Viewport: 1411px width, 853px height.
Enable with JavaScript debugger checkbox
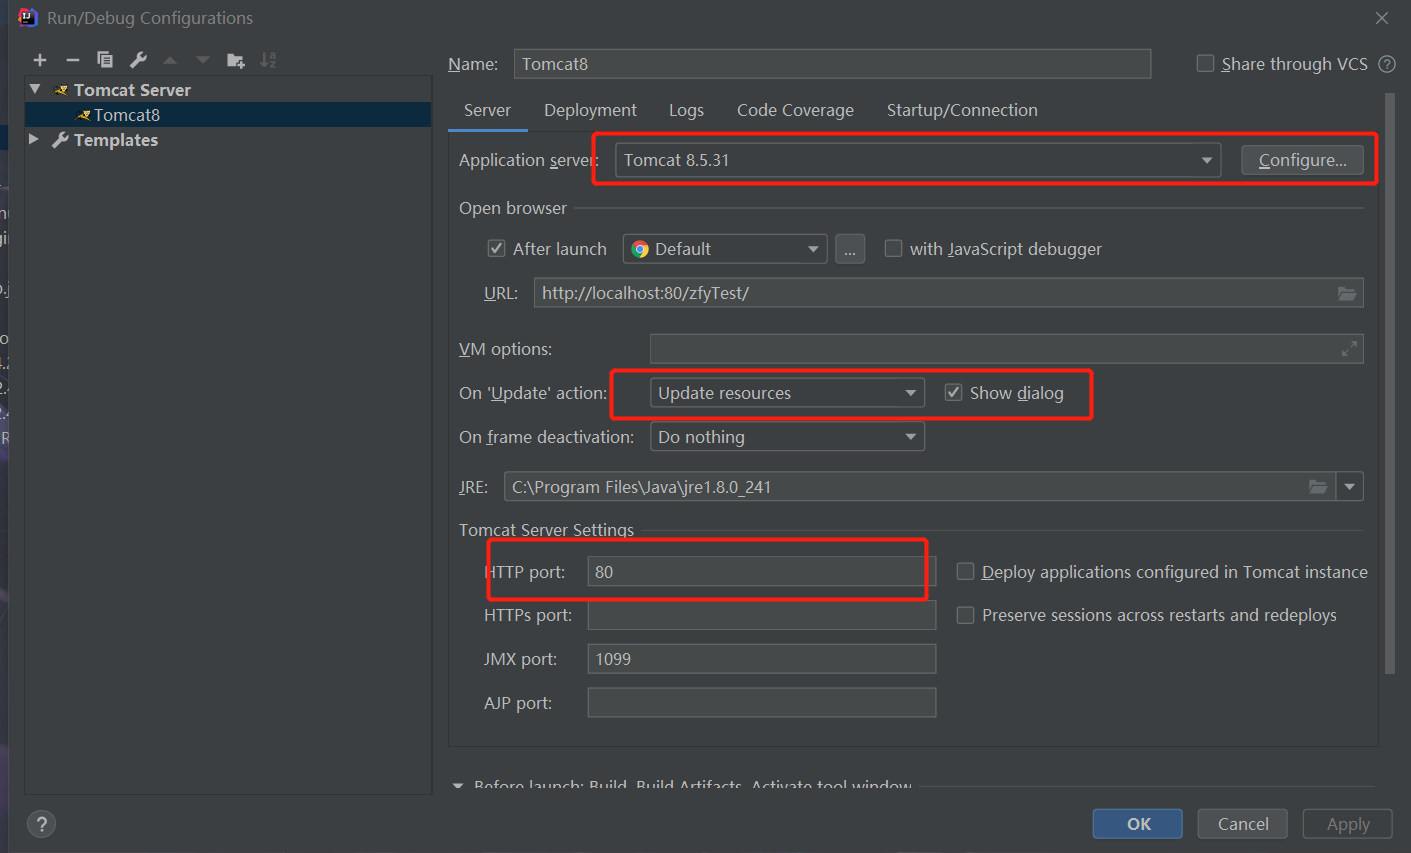[893, 248]
